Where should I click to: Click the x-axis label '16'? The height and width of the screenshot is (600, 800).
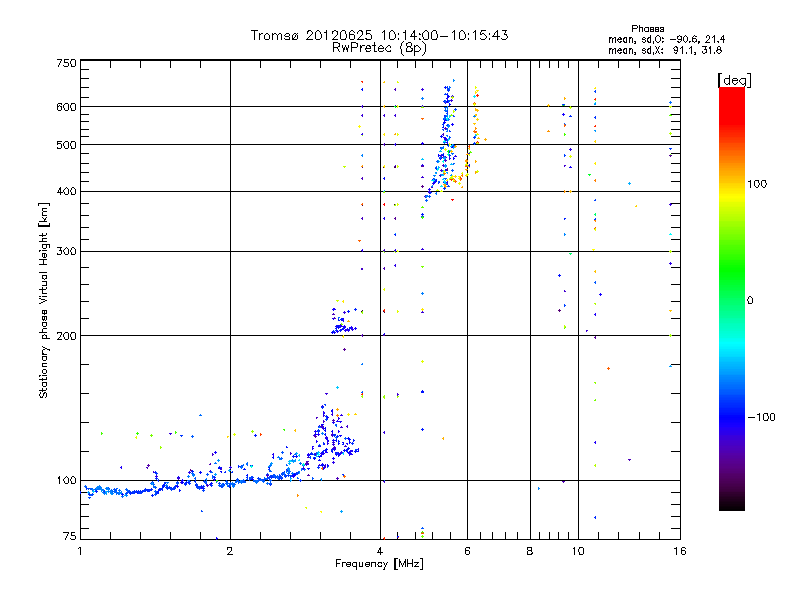pyautogui.click(x=680, y=551)
